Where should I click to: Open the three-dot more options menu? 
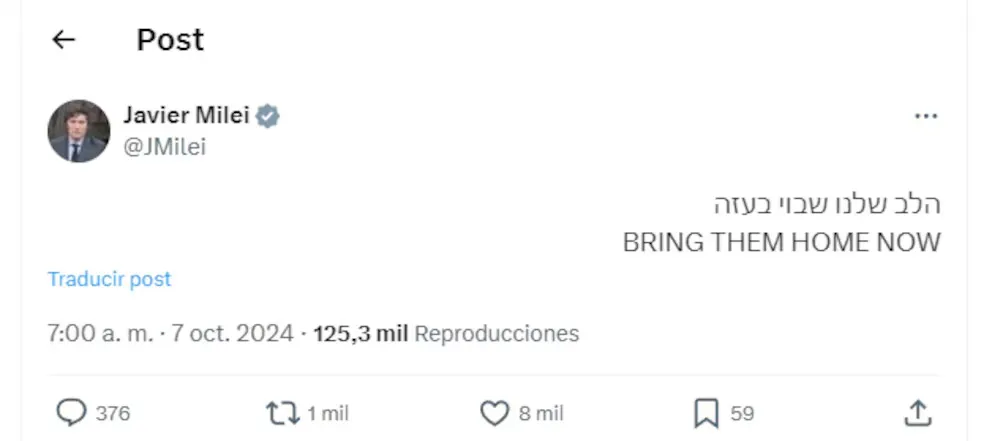[926, 117]
